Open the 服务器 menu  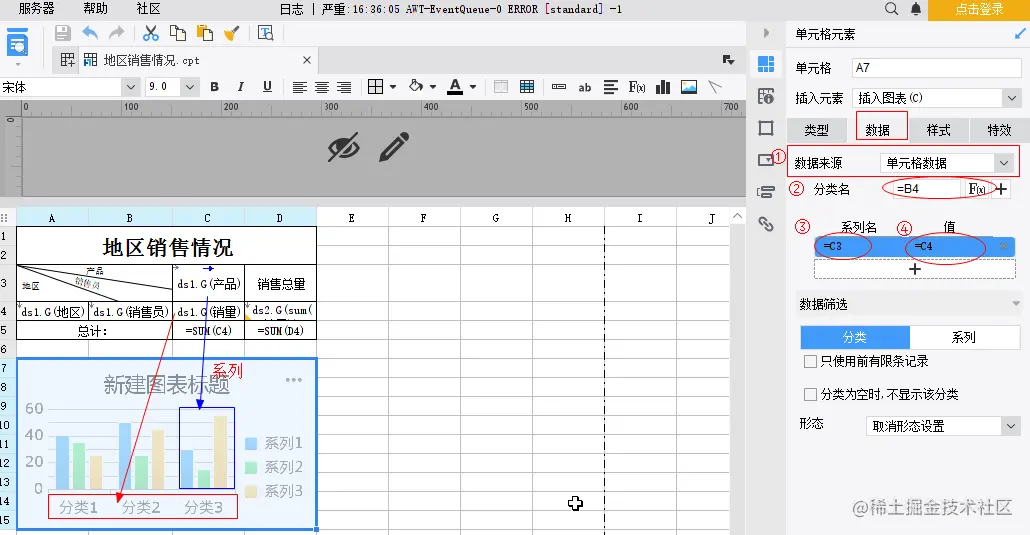37,9
